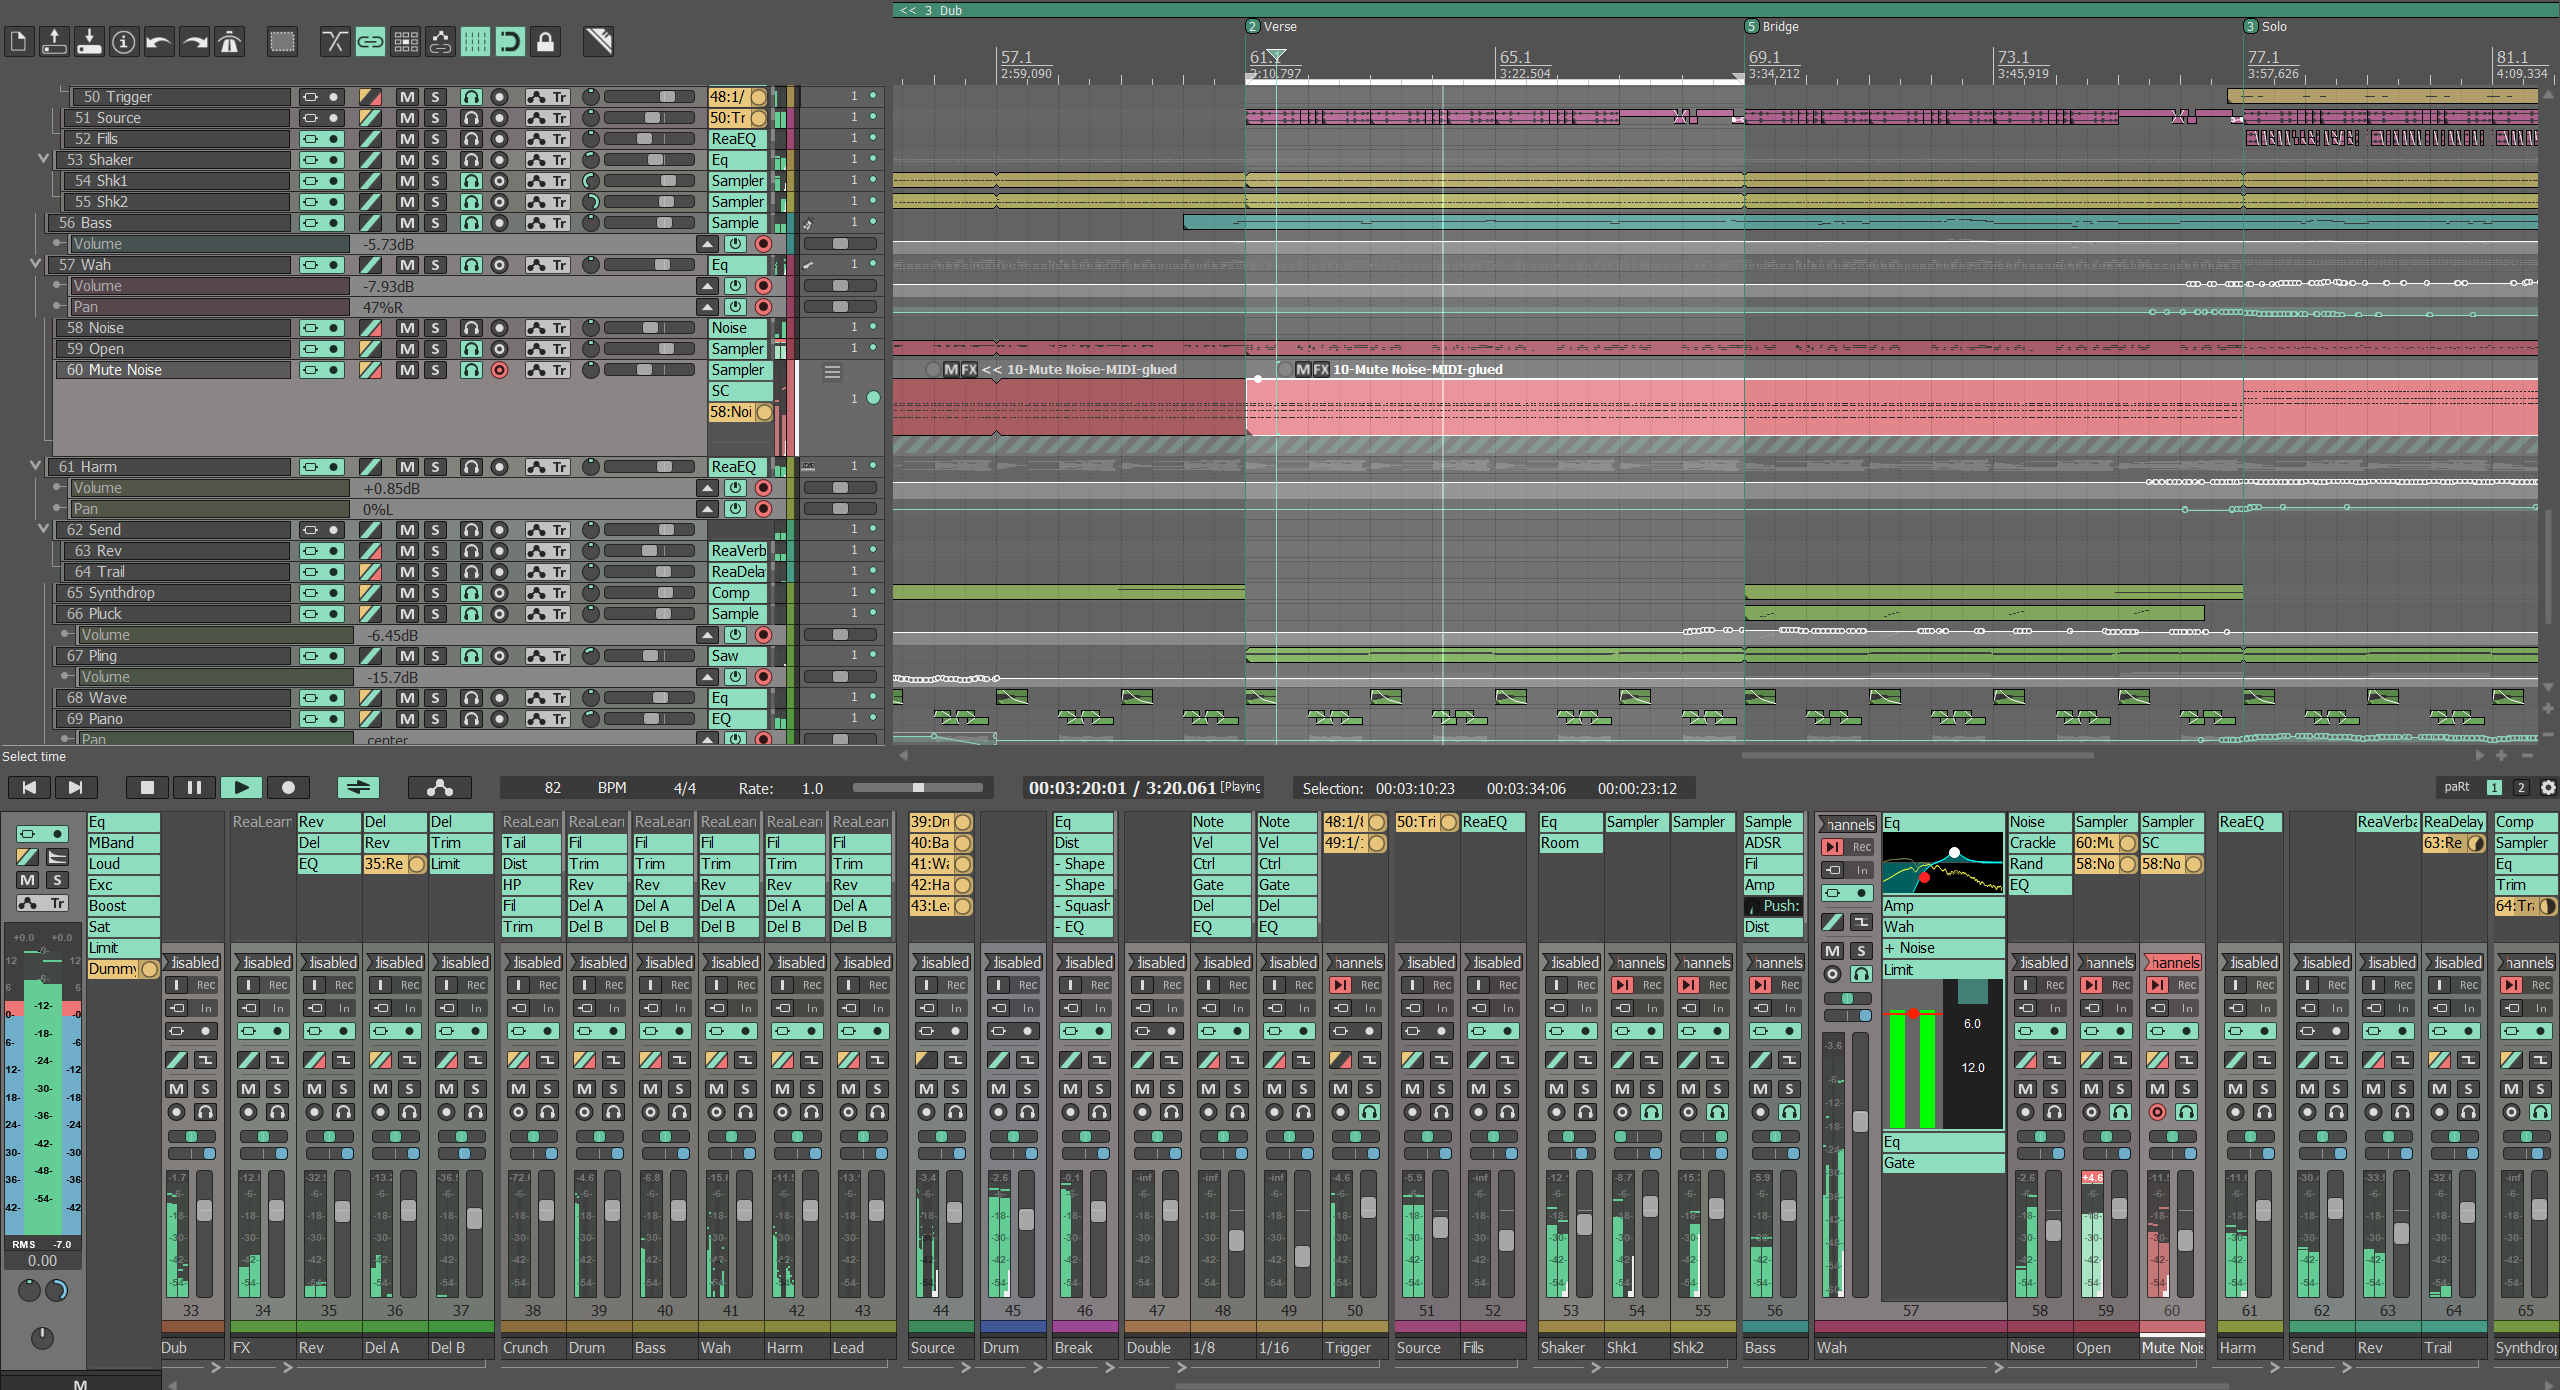Open the transport envelope automation button

(x=439, y=788)
